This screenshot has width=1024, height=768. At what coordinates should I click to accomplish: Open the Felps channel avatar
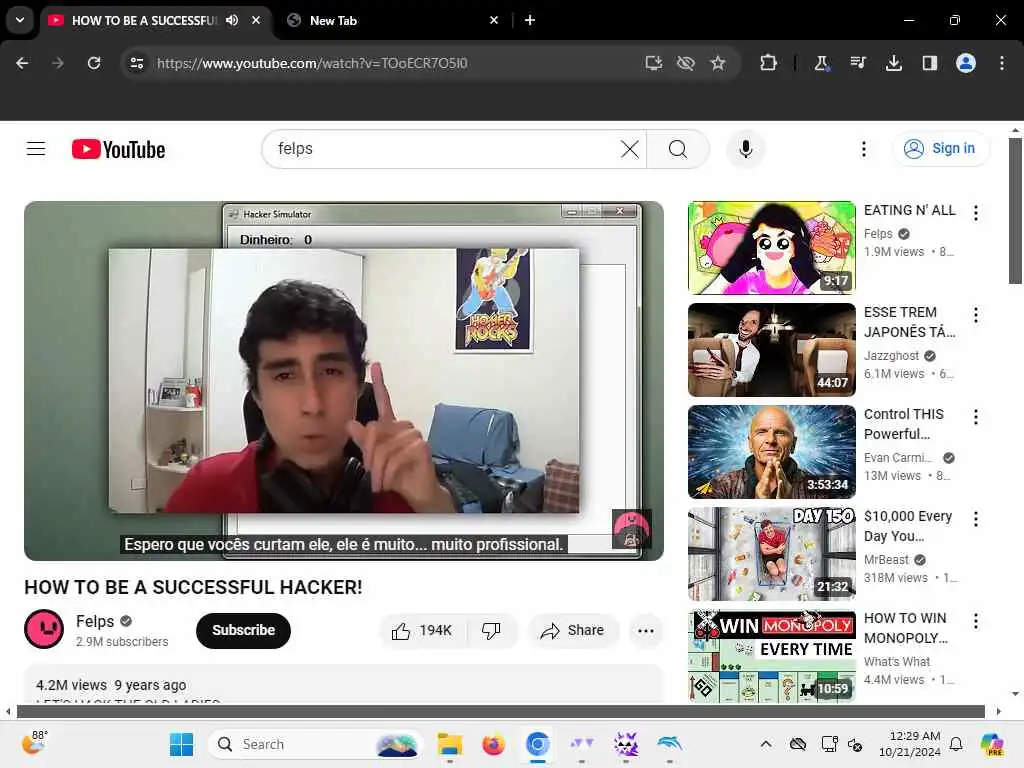44,629
